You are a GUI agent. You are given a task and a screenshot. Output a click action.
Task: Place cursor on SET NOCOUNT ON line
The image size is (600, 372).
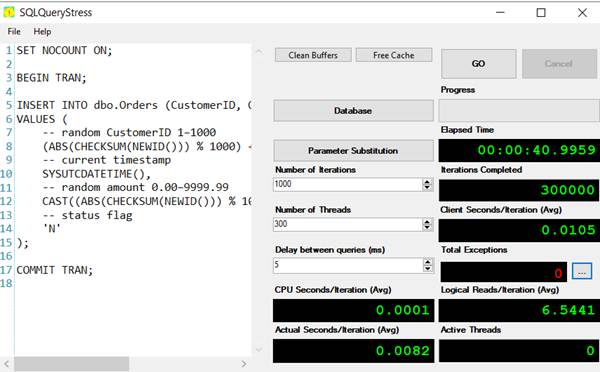coord(64,51)
